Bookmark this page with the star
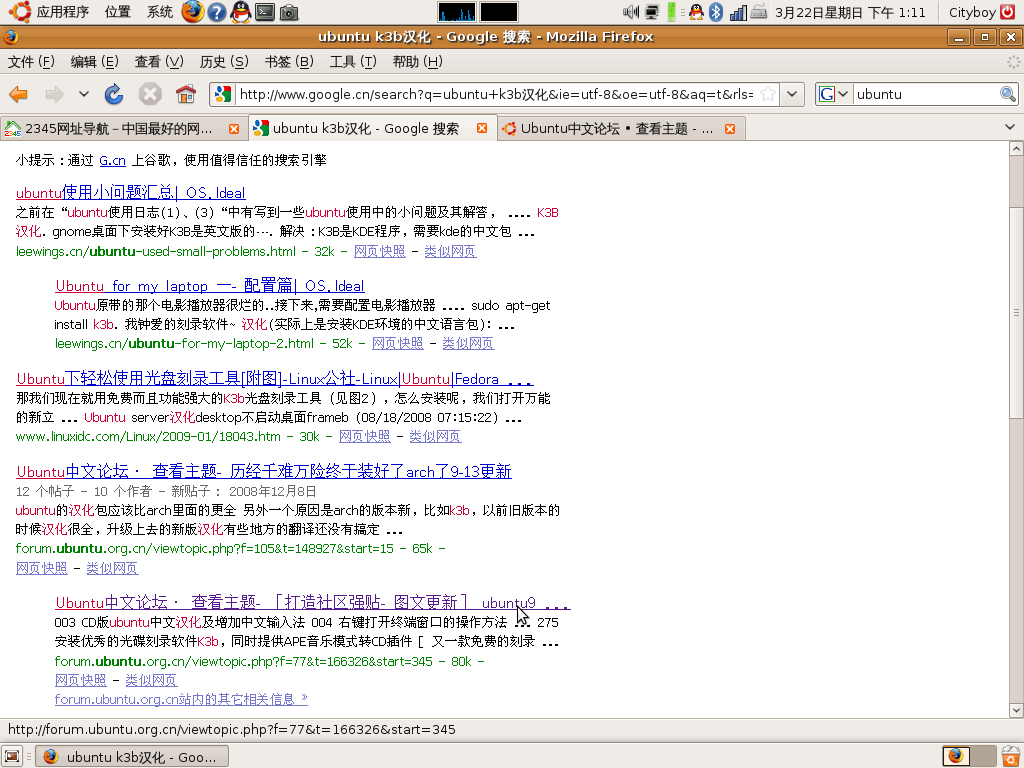Viewport: 1024px width, 768px height. 769,94
